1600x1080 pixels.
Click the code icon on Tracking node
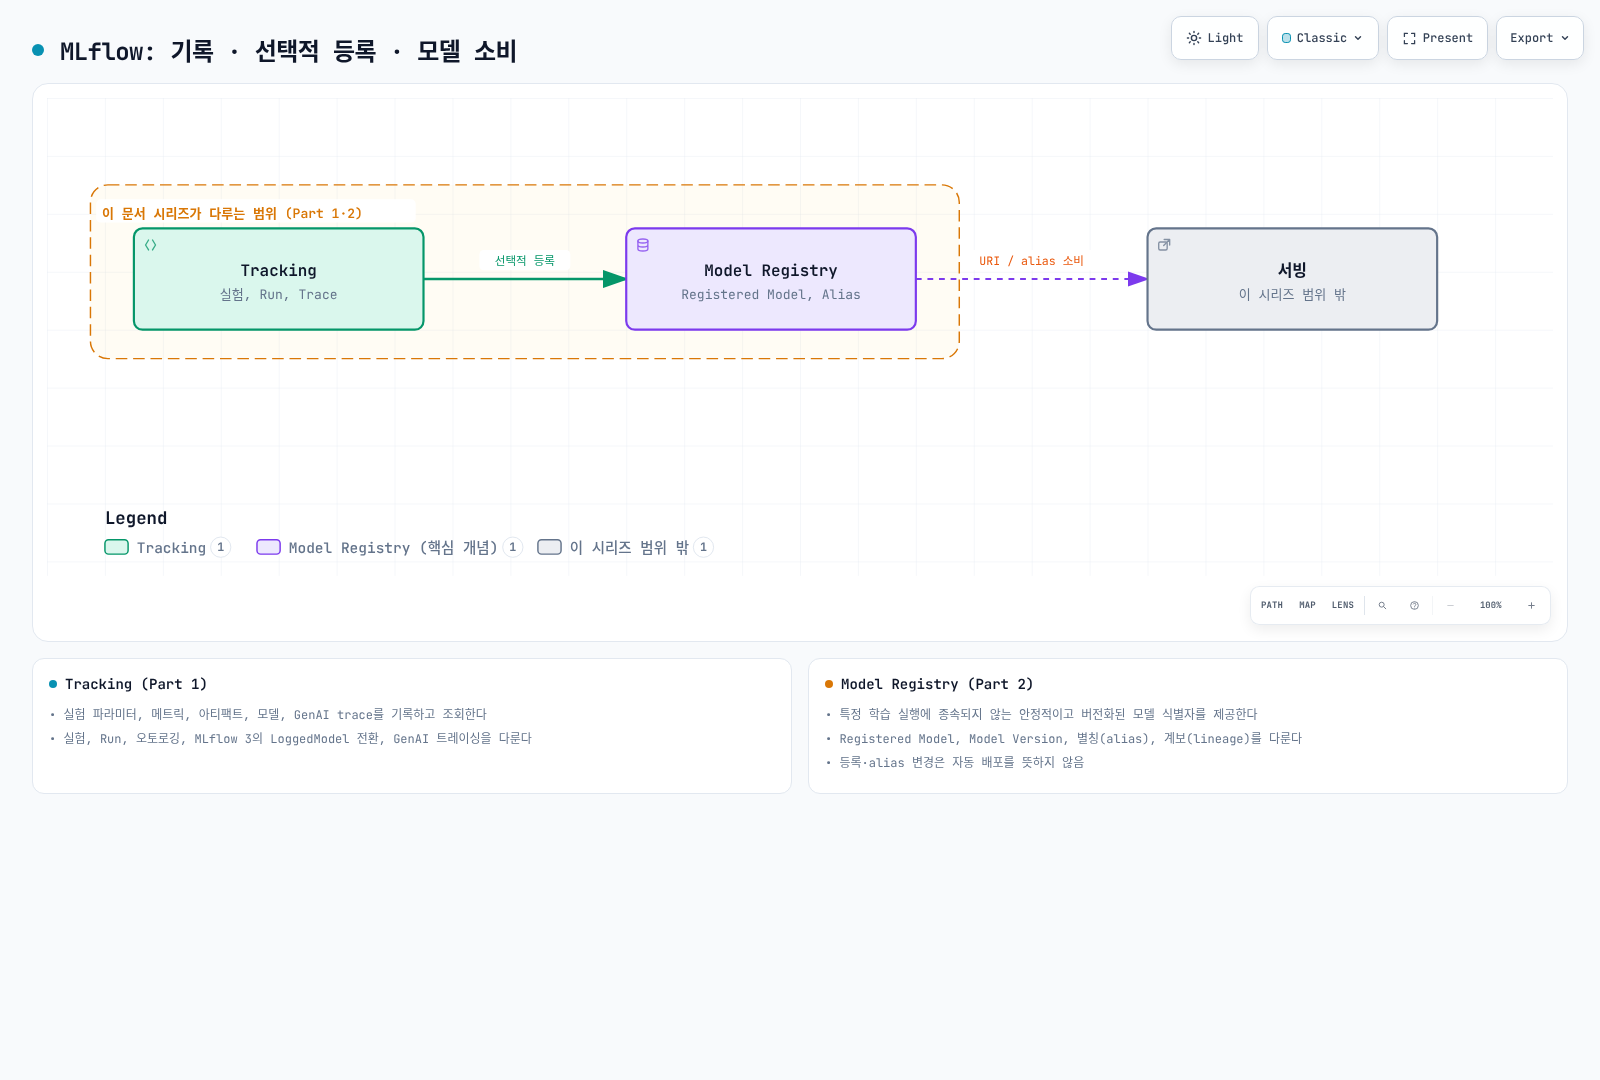151,245
